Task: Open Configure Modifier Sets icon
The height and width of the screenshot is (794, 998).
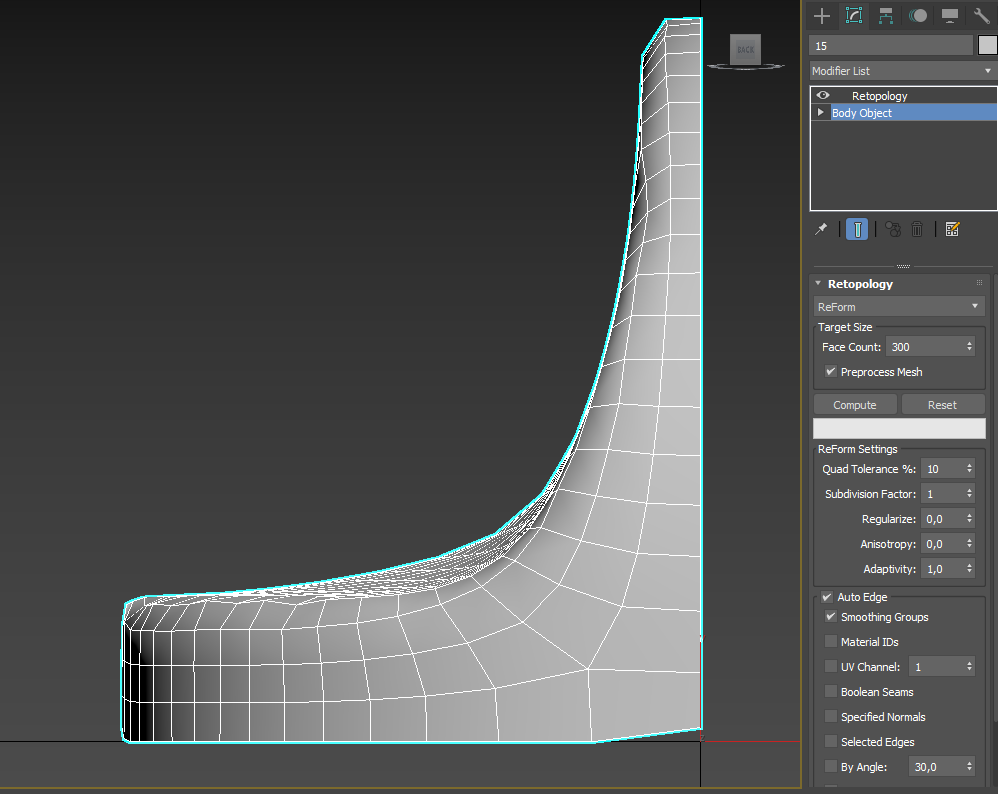Action: point(952,230)
